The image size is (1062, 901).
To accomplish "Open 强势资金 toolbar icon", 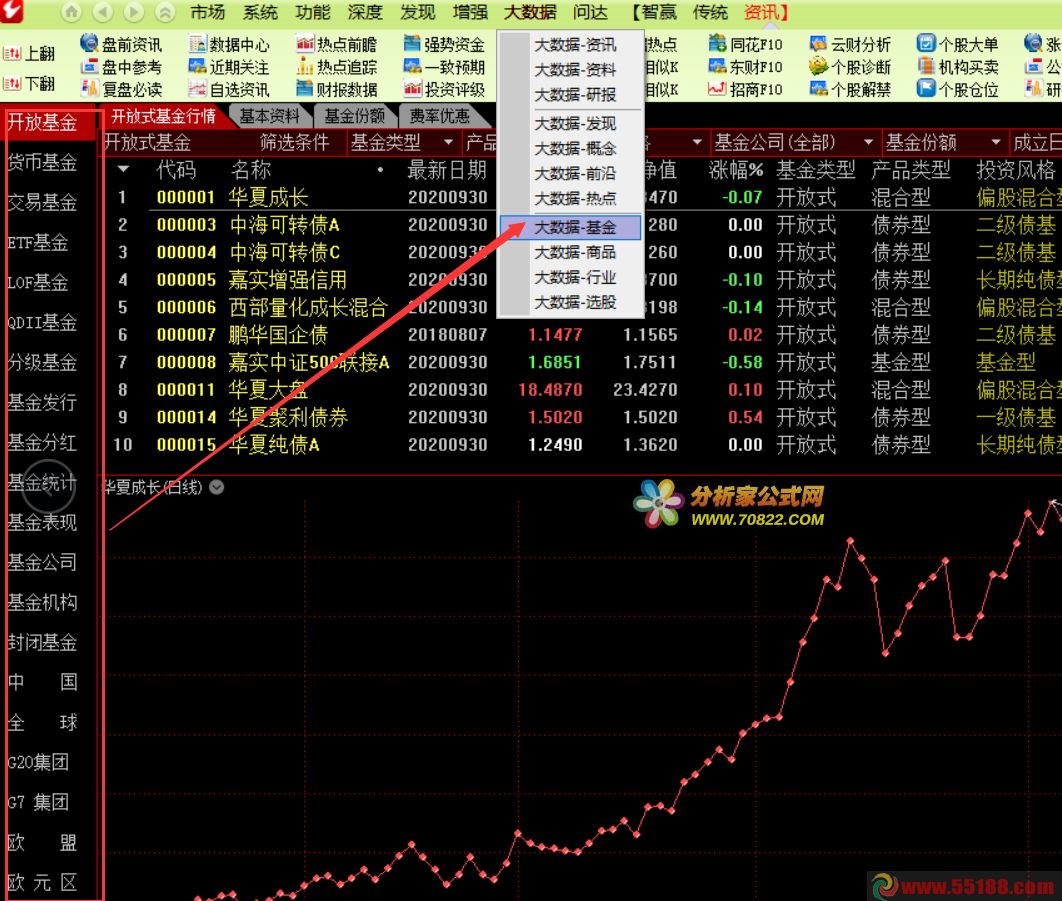I will click(x=412, y=44).
